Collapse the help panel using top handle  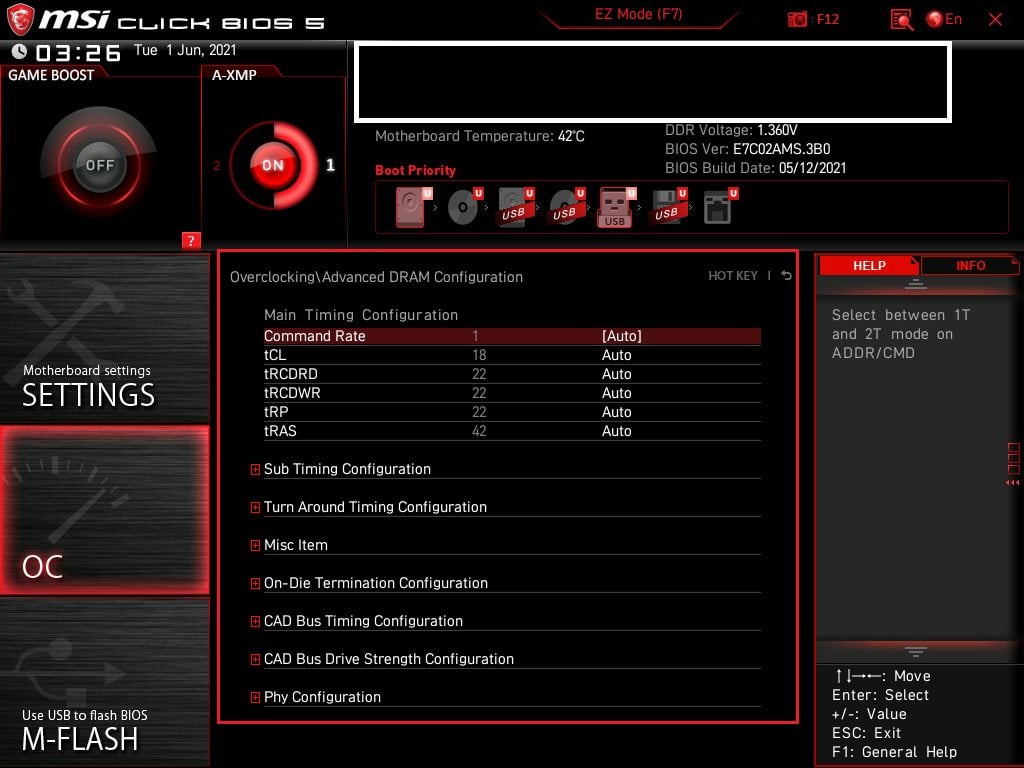tap(916, 284)
